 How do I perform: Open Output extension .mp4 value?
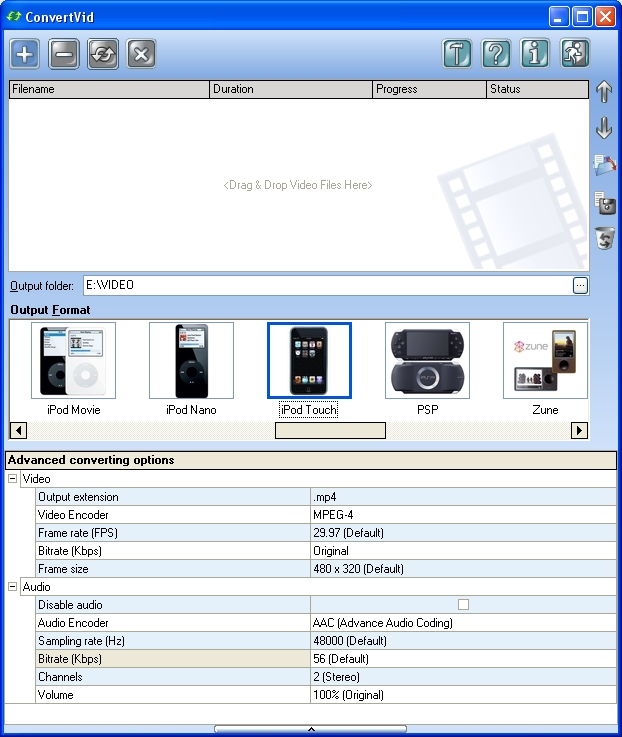coord(463,497)
